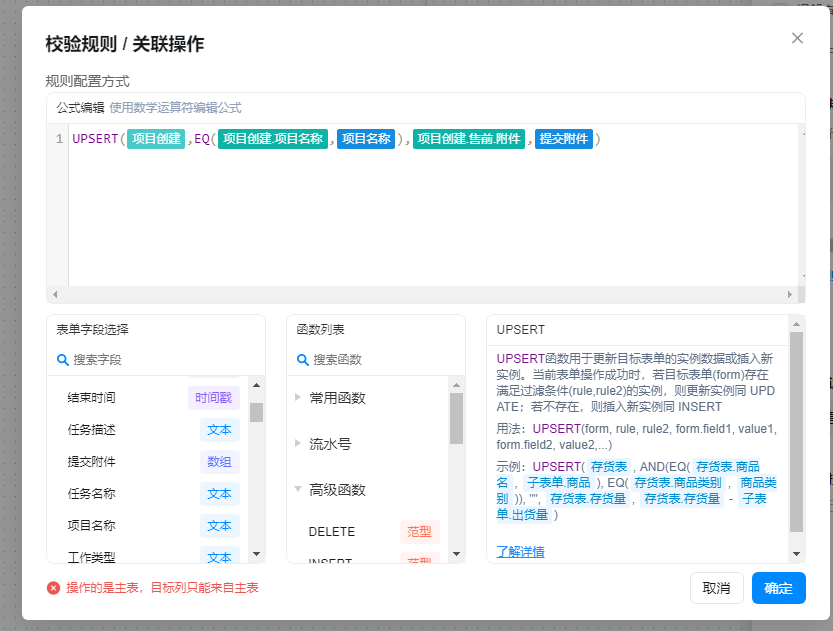Click the UPSERT description scrollbar thumb
The width and height of the screenshot is (833, 631).
(x=796, y=432)
